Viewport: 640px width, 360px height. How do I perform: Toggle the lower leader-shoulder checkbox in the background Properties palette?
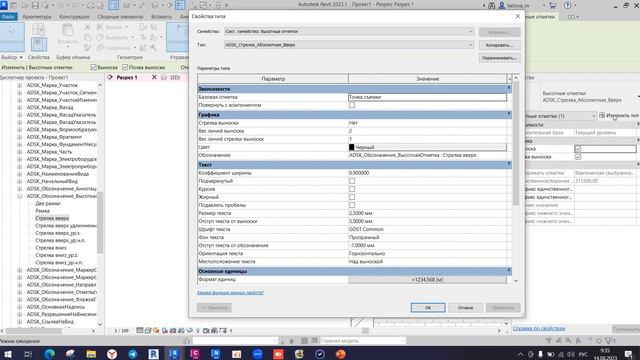click(578, 157)
